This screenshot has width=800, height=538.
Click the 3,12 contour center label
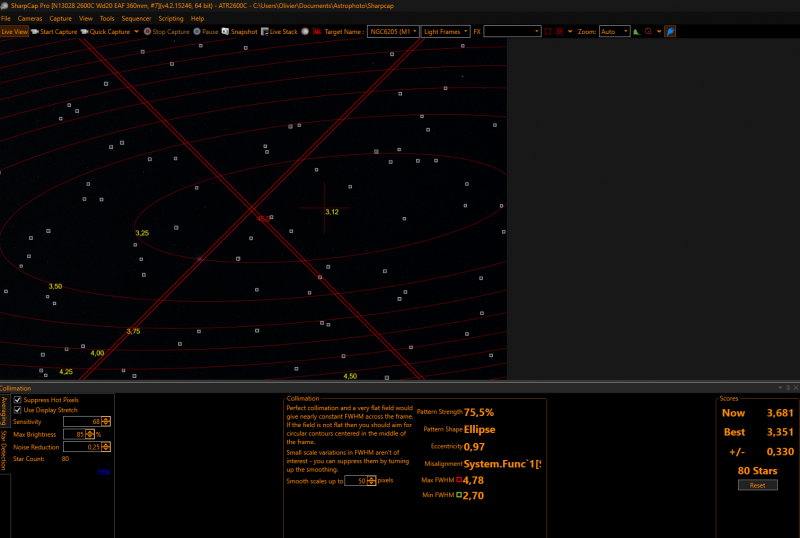(332, 212)
